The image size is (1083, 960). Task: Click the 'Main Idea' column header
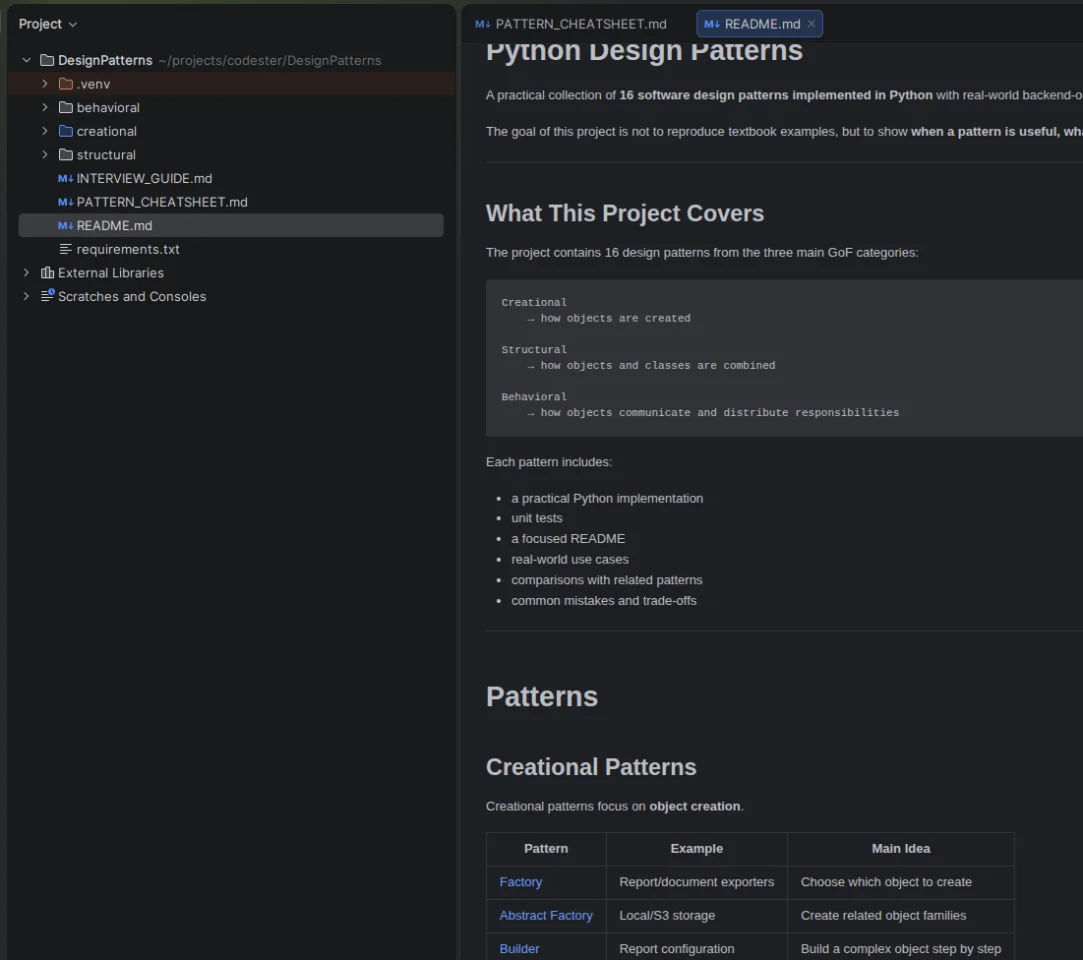[901, 848]
